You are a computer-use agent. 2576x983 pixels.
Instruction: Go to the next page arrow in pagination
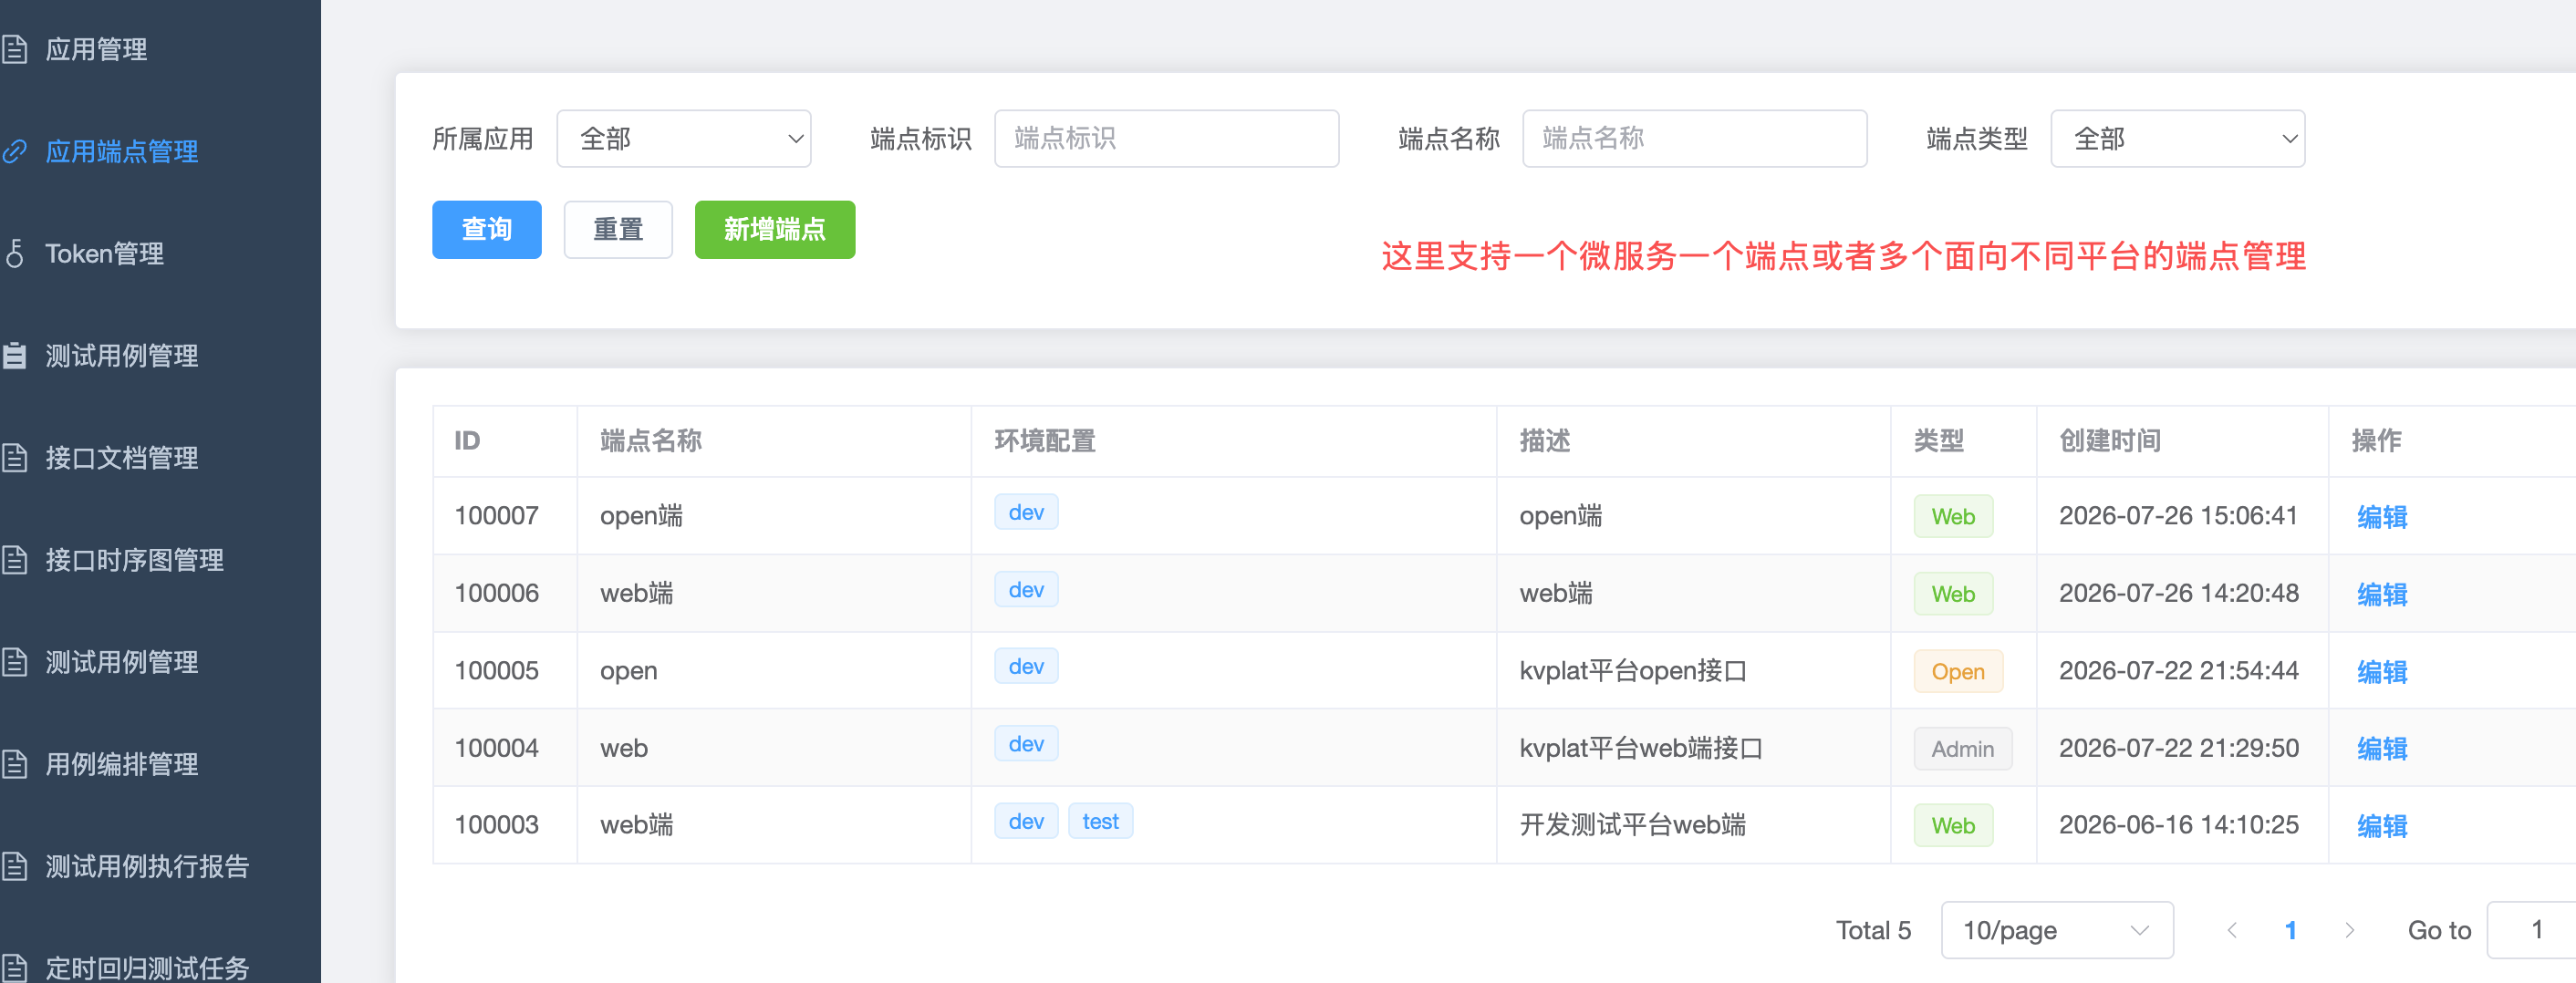coord(2349,930)
